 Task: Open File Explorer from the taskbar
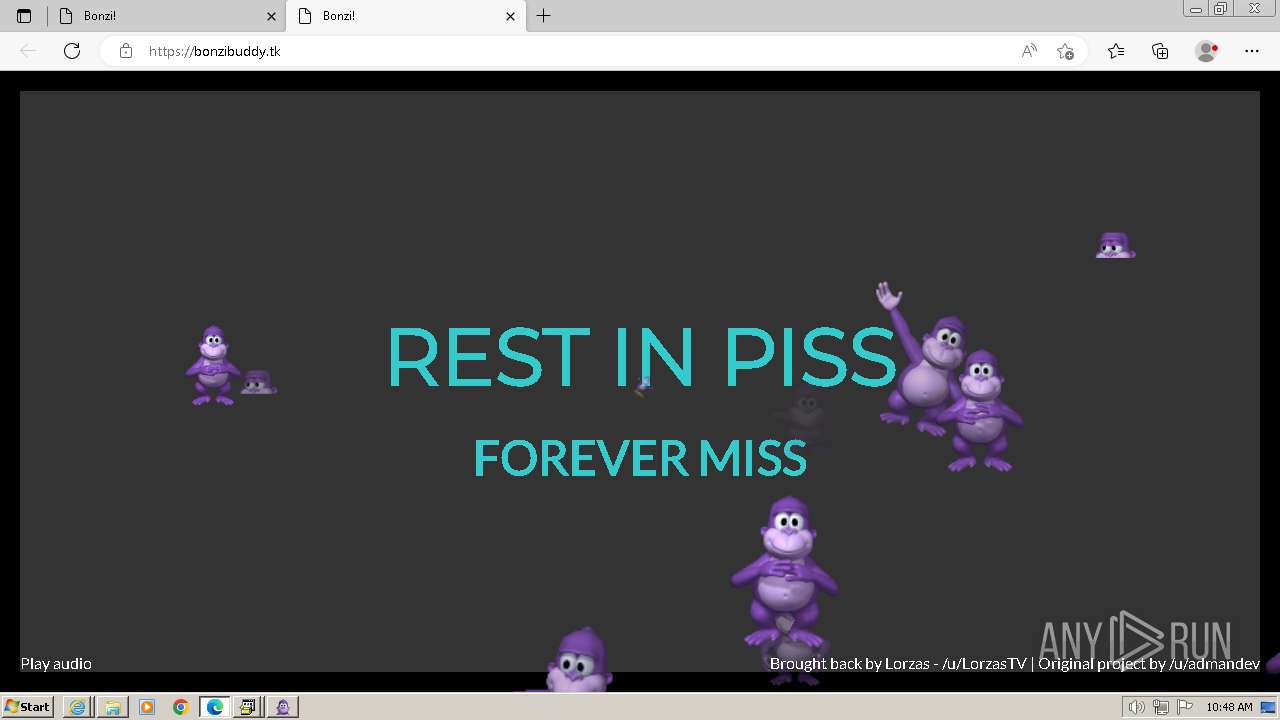112,707
